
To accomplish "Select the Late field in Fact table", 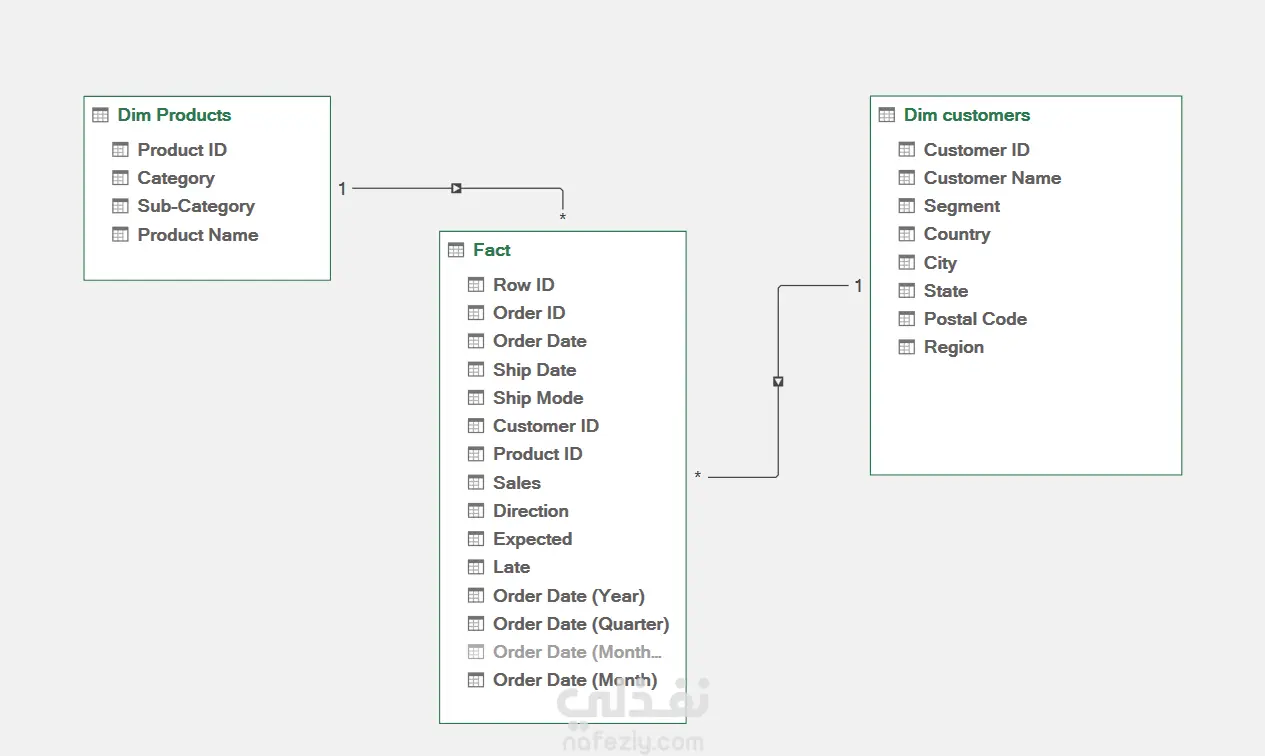I will (511, 567).
